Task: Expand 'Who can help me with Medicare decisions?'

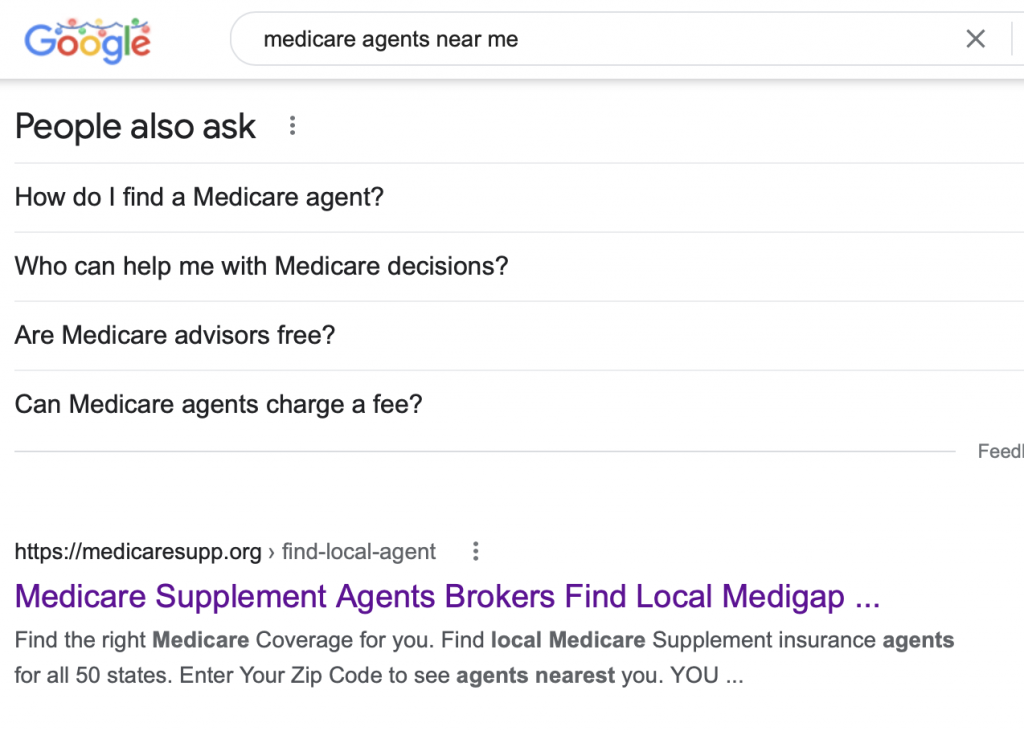Action: [519, 267]
